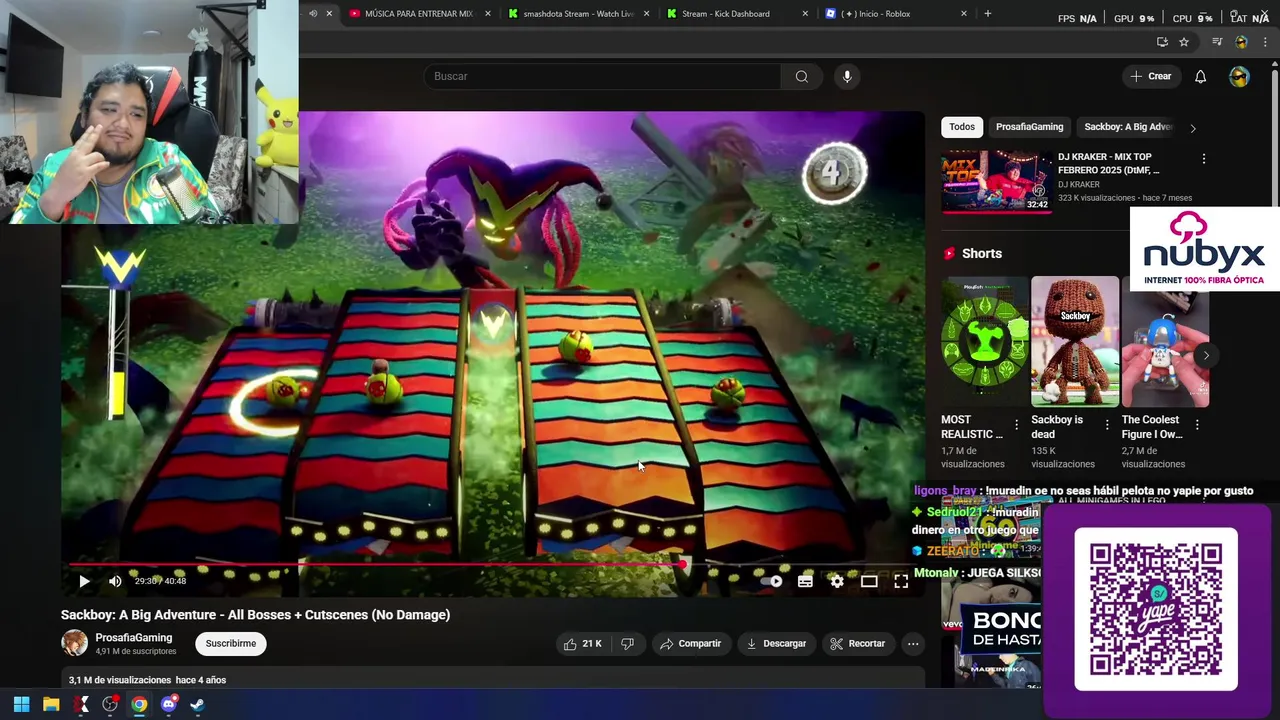The width and height of the screenshot is (1280, 720).
Task: Open Discord from the taskbar
Action: tap(168, 705)
